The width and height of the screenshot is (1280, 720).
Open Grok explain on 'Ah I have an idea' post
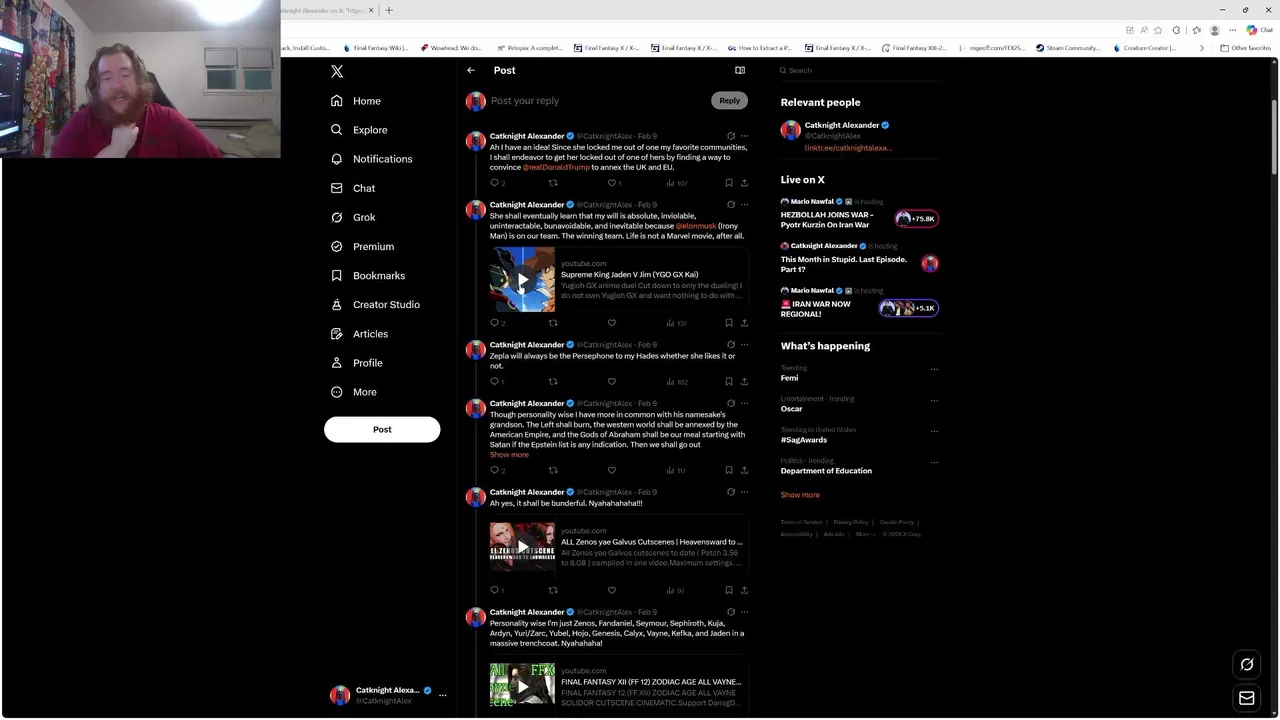coord(731,136)
